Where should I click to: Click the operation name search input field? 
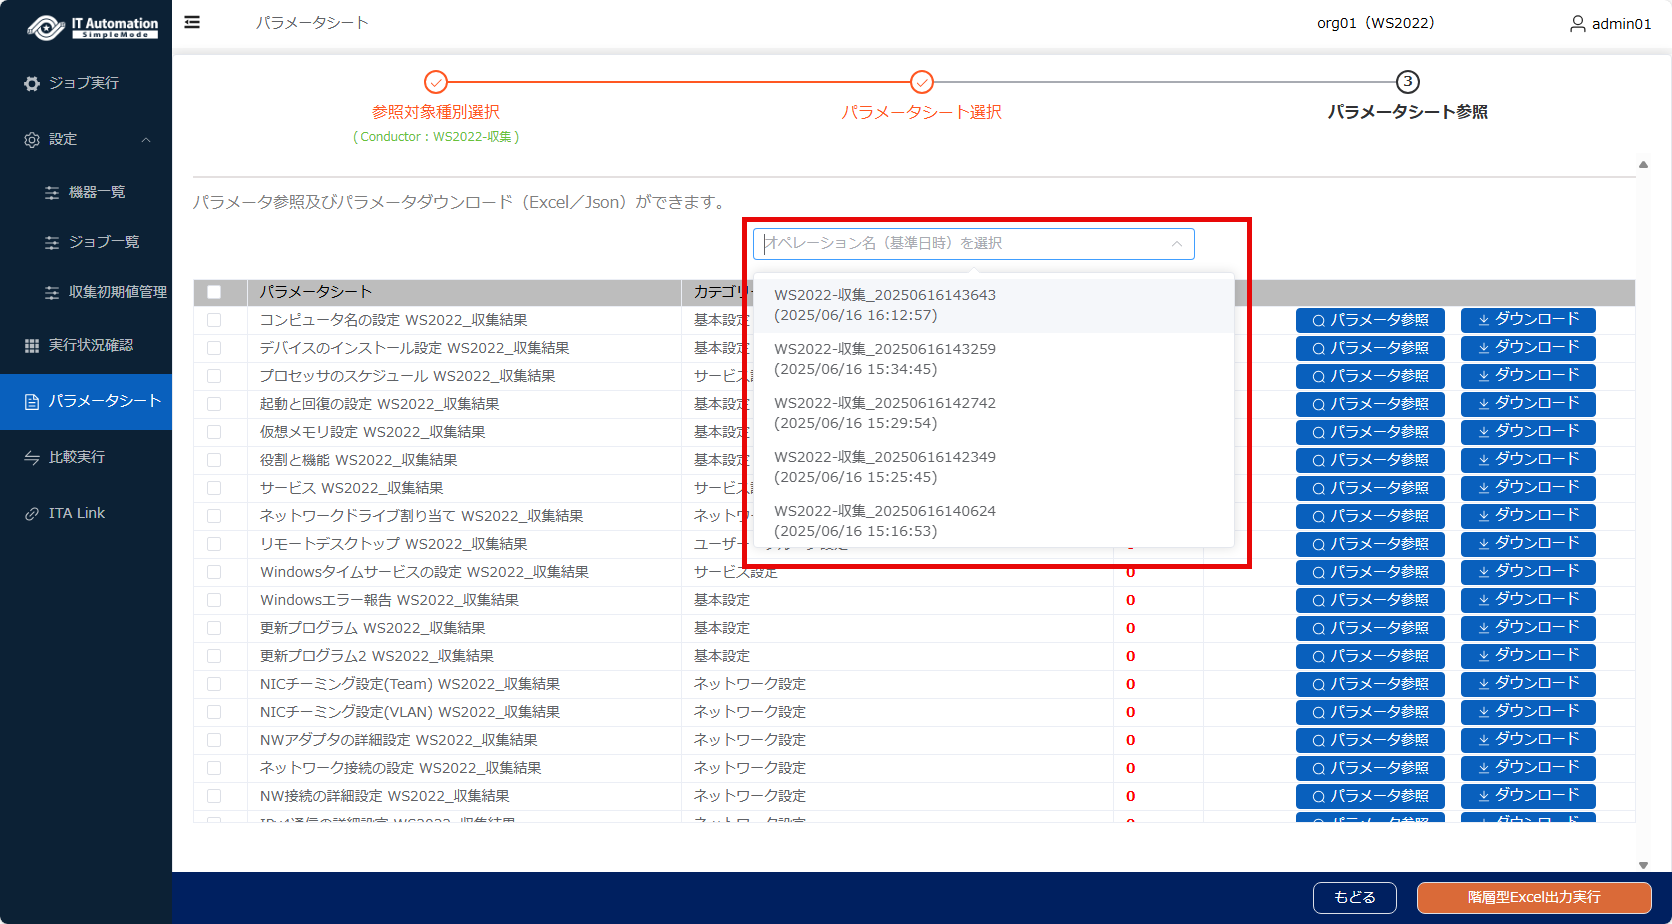point(960,244)
